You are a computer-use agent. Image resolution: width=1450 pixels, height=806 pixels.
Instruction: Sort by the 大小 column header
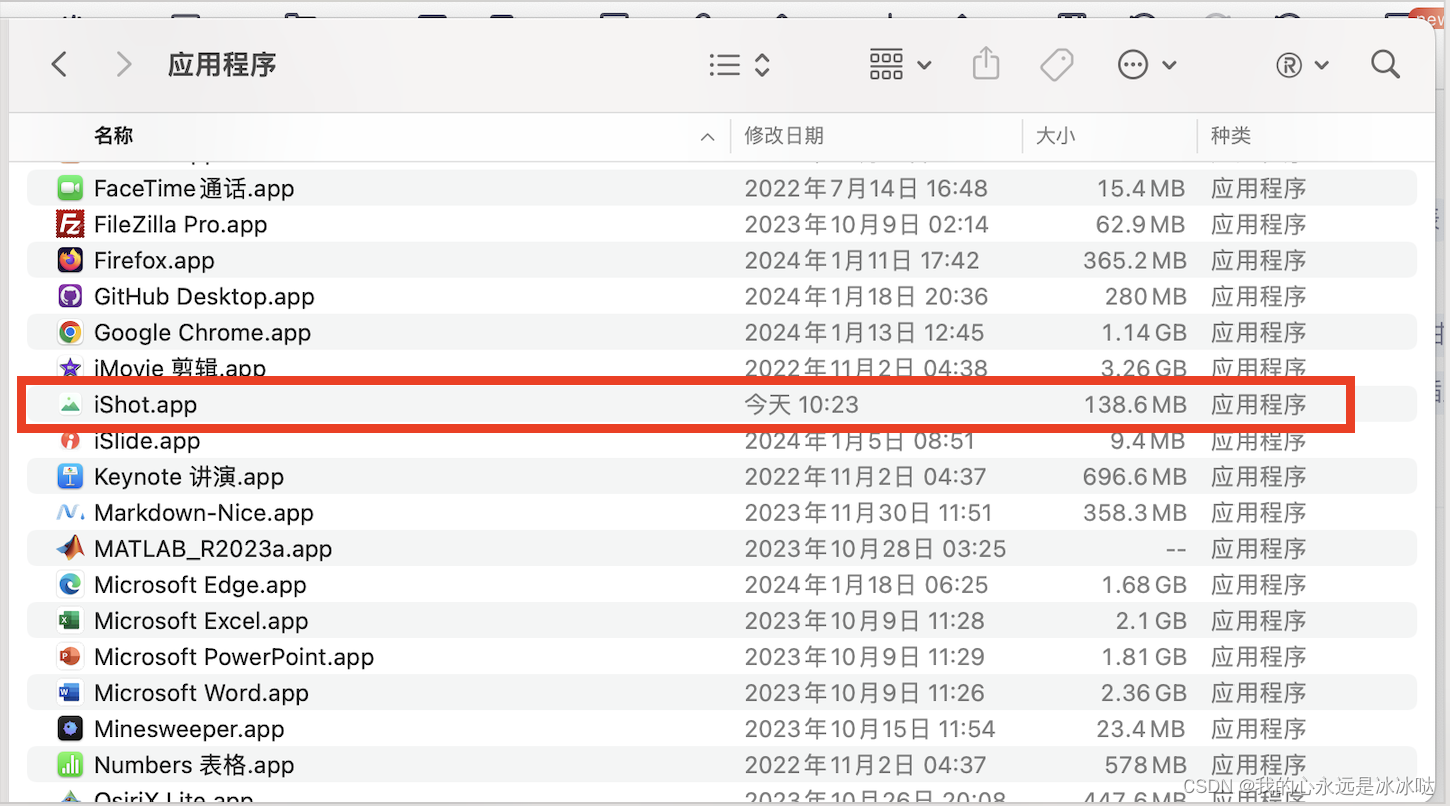tap(1055, 136)
